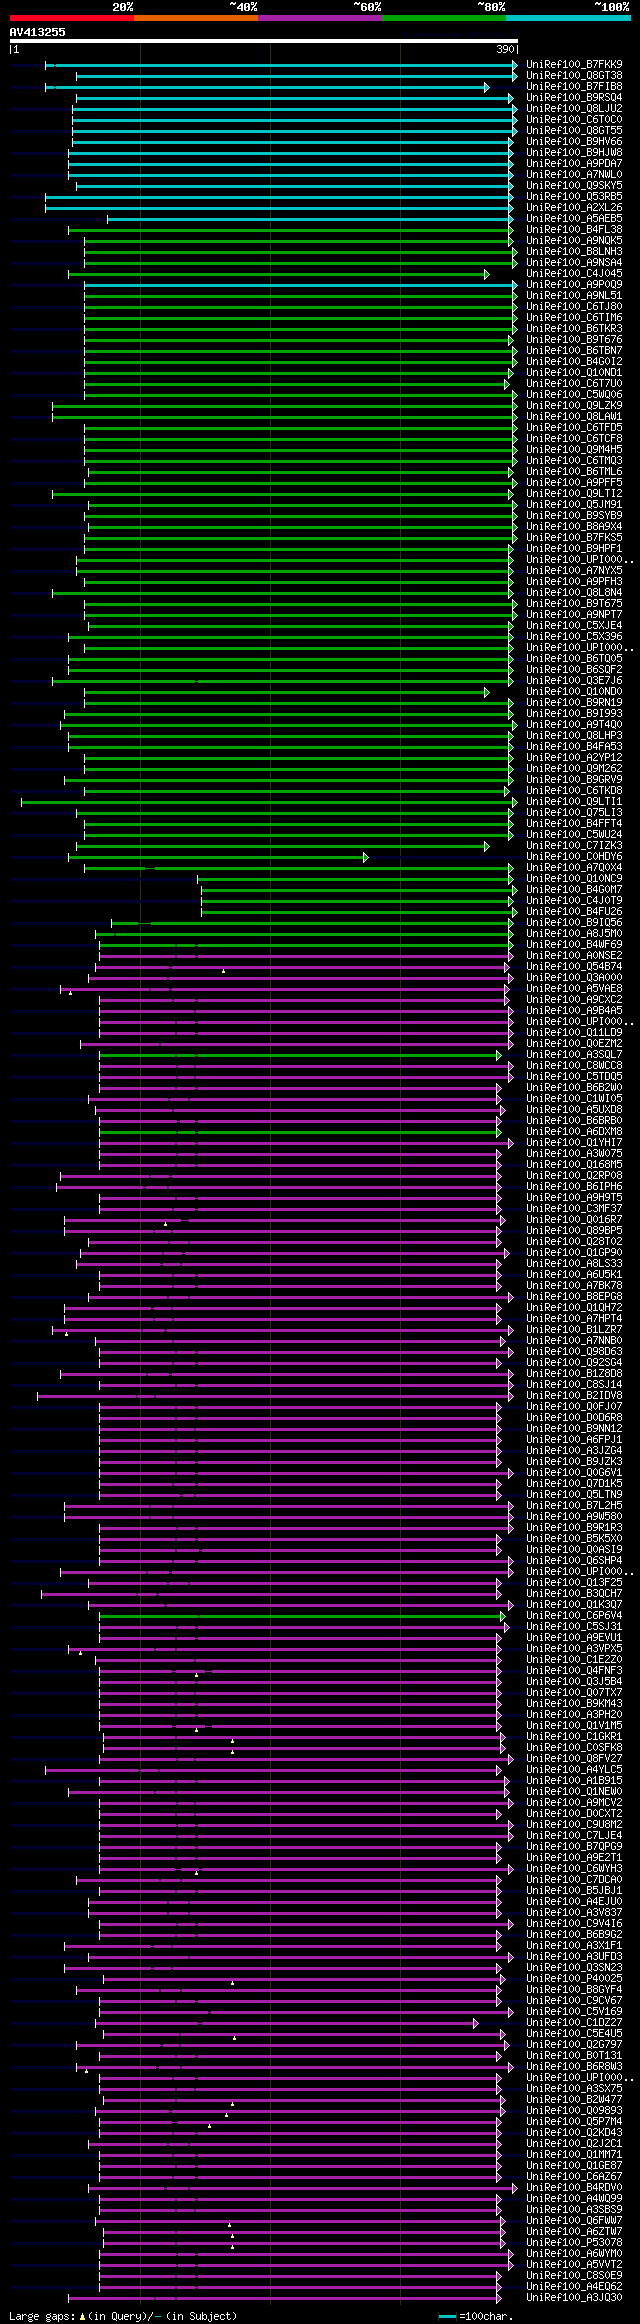Select the UniRef100_A2XL26 label

coord(574,208)
